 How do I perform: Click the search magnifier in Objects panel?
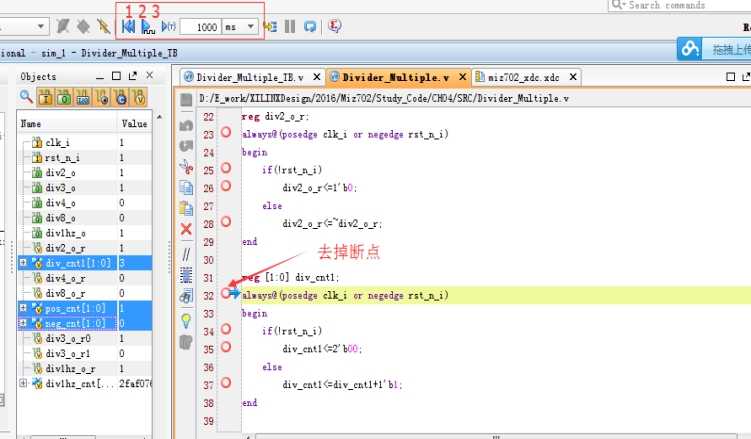(27, 97)
